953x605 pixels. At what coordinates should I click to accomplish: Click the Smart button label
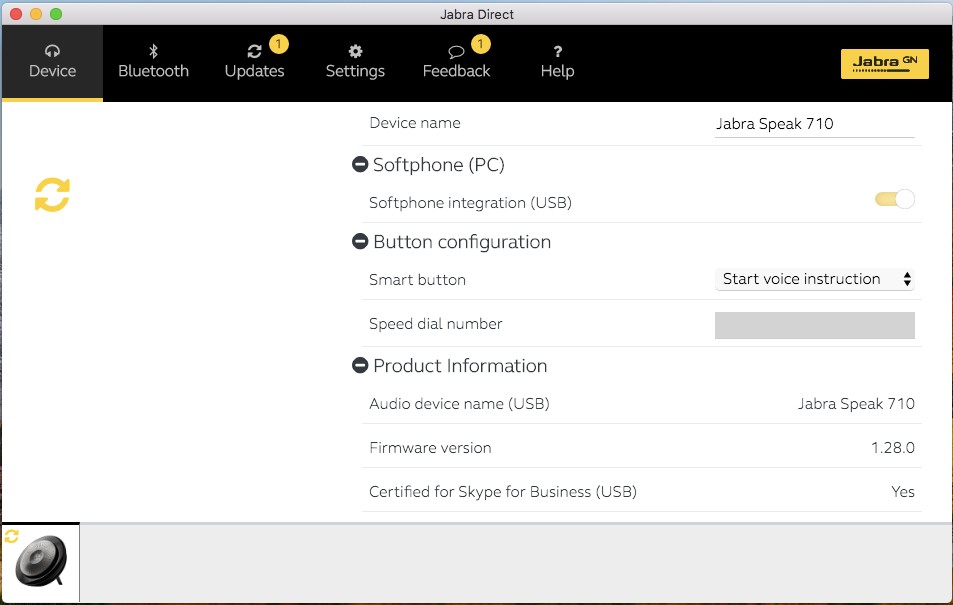point(418,280)
